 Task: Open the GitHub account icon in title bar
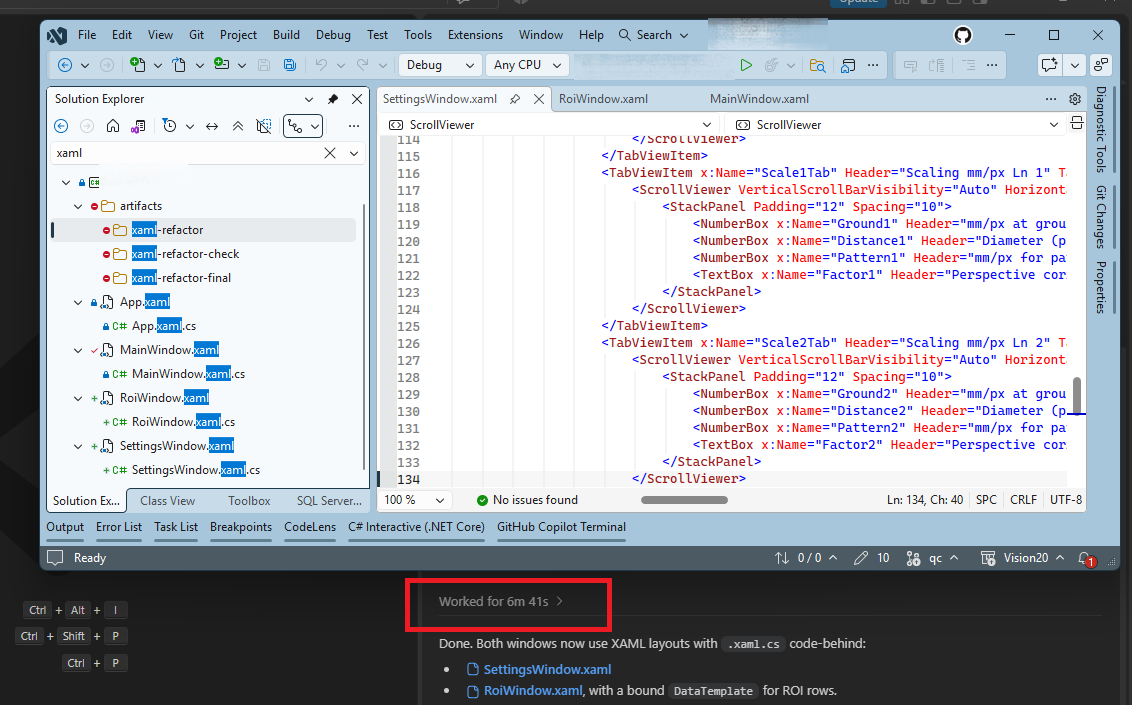(962, 35)
